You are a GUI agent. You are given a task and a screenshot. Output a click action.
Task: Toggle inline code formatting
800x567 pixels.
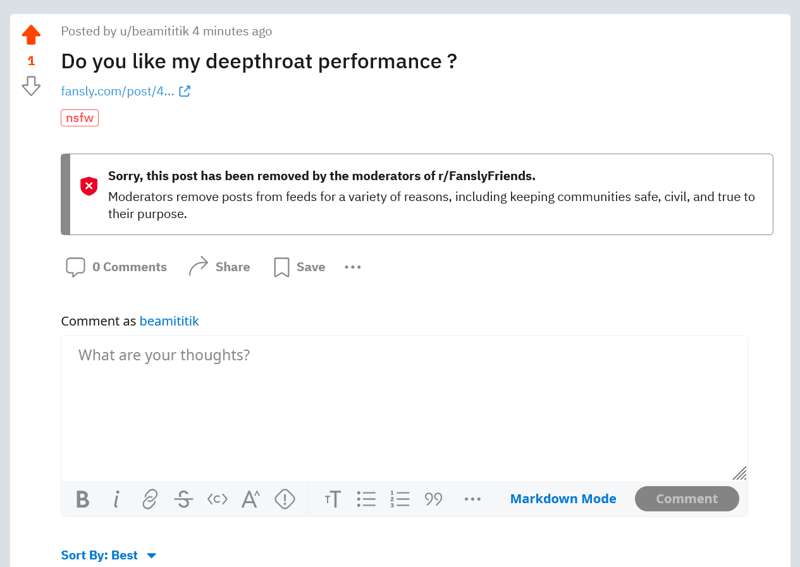[x=217, y=499]
